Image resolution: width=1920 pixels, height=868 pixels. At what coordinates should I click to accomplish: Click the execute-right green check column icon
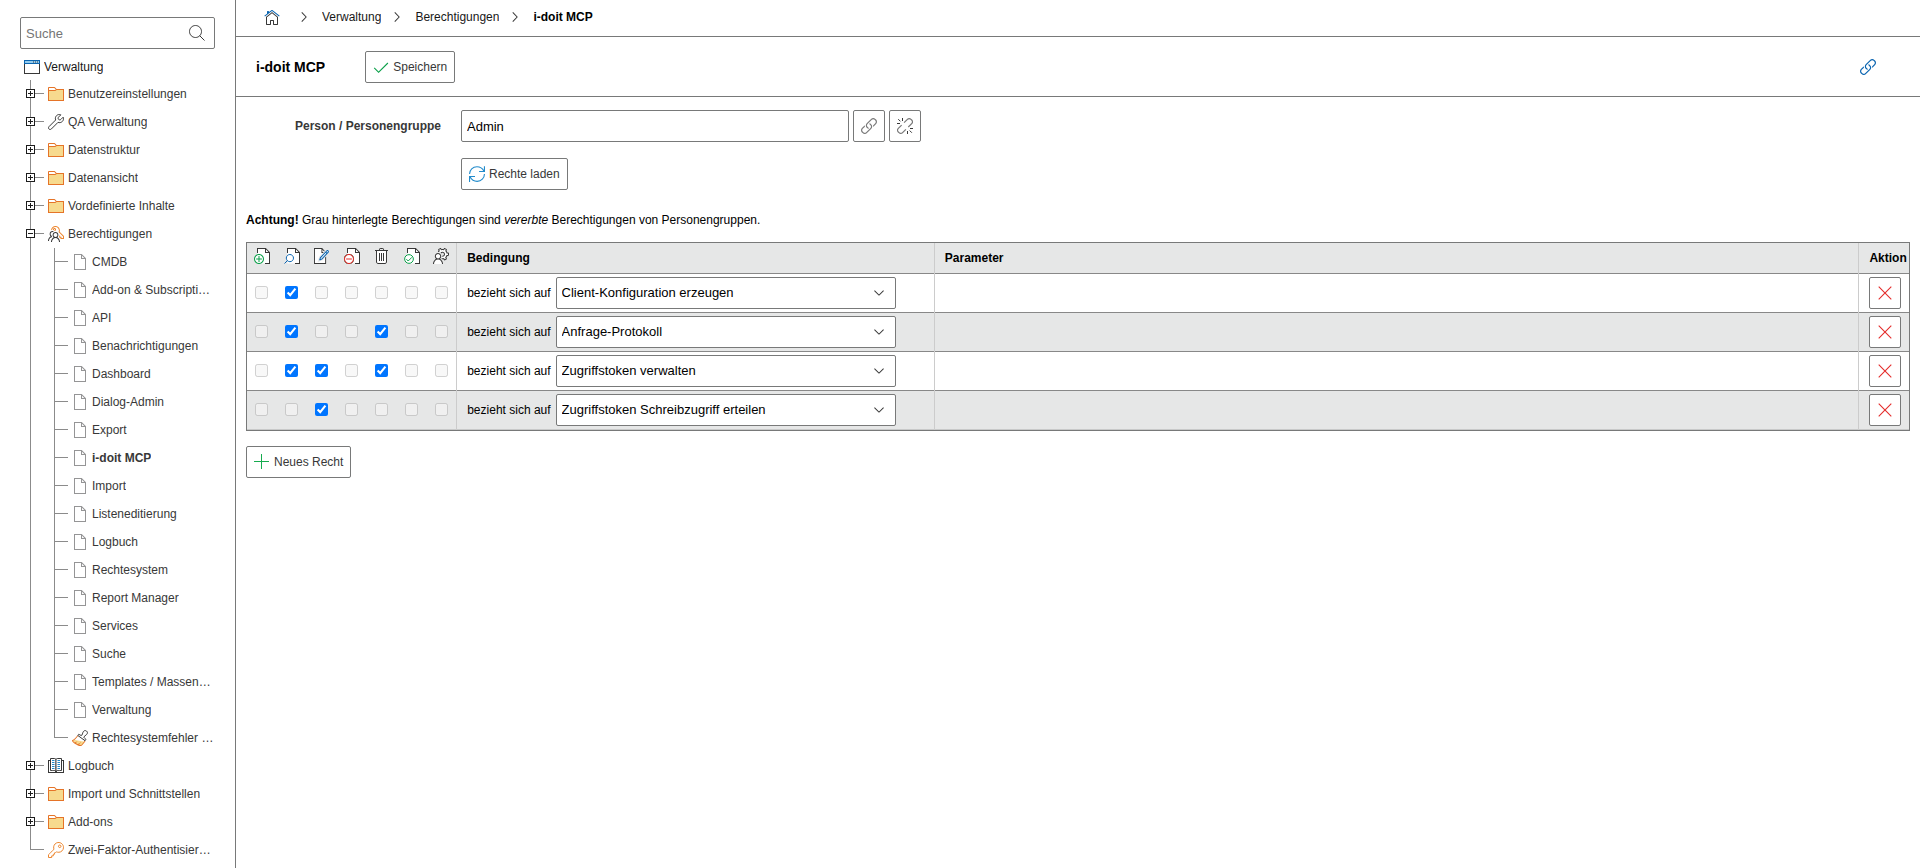point(411,257)
